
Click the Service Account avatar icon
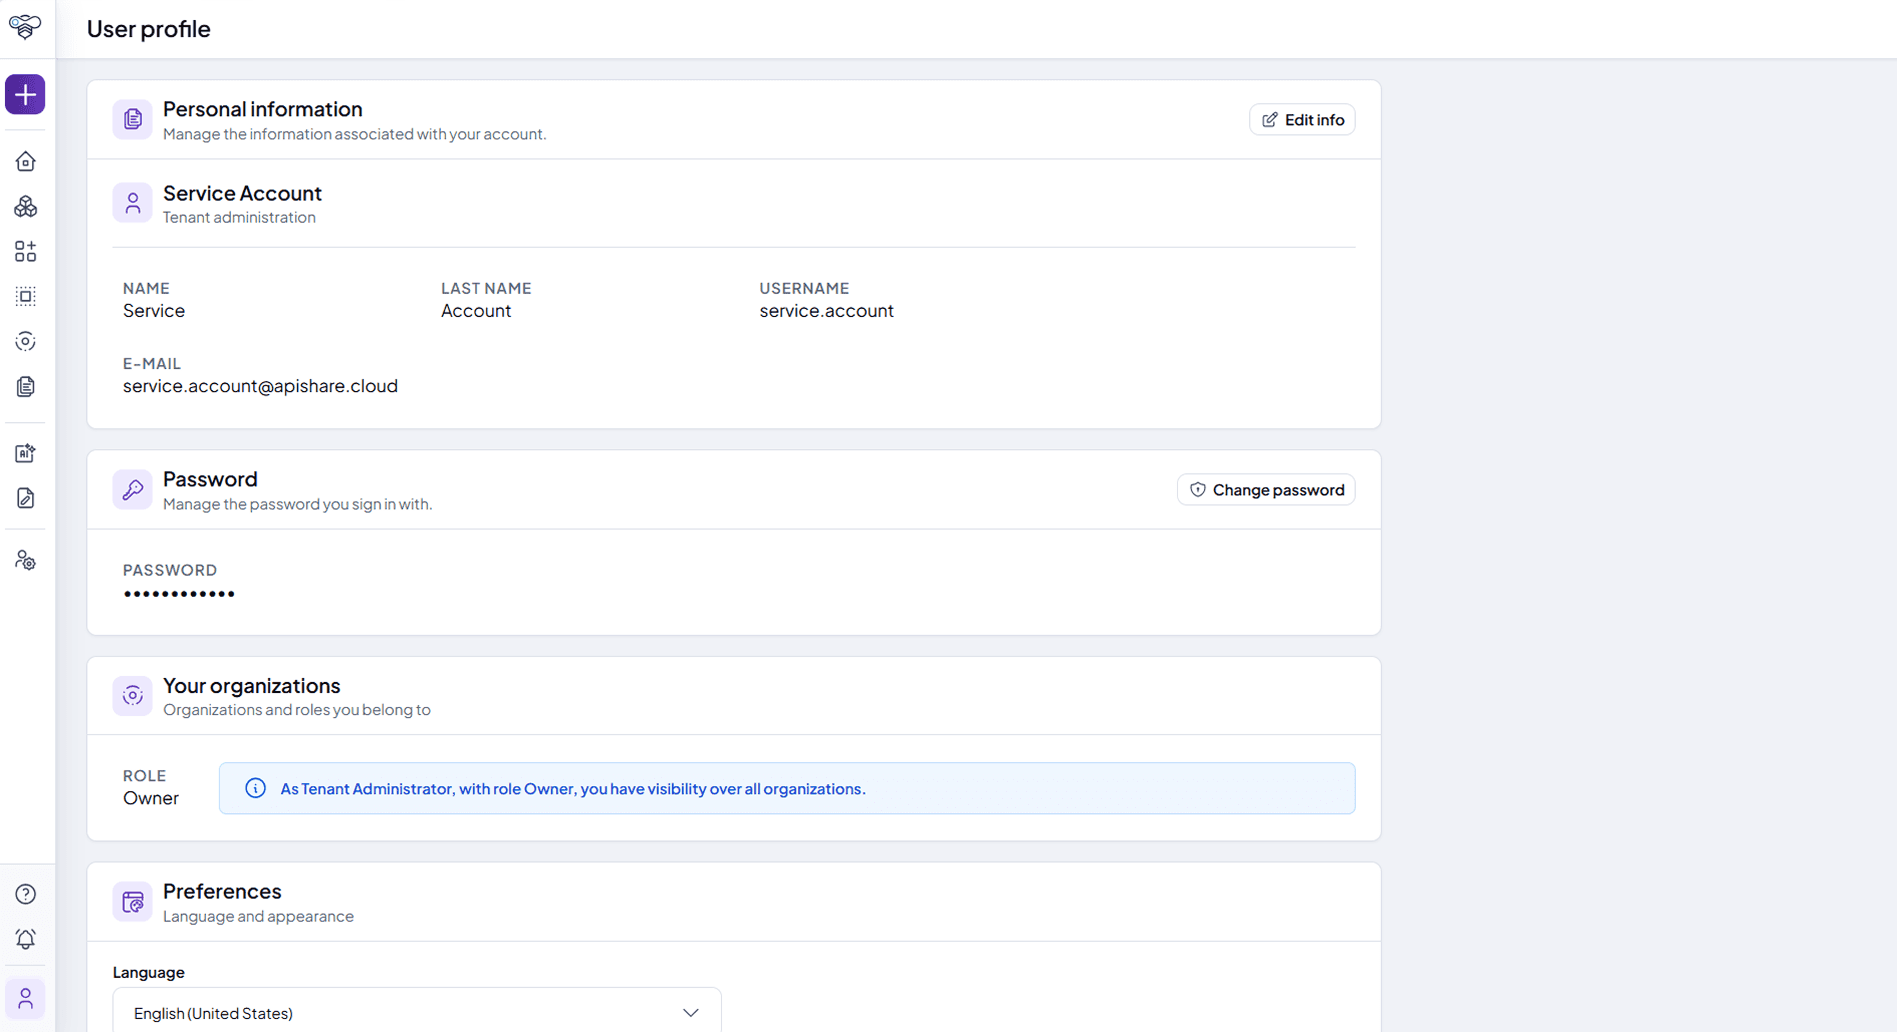[x=132, y=203]
